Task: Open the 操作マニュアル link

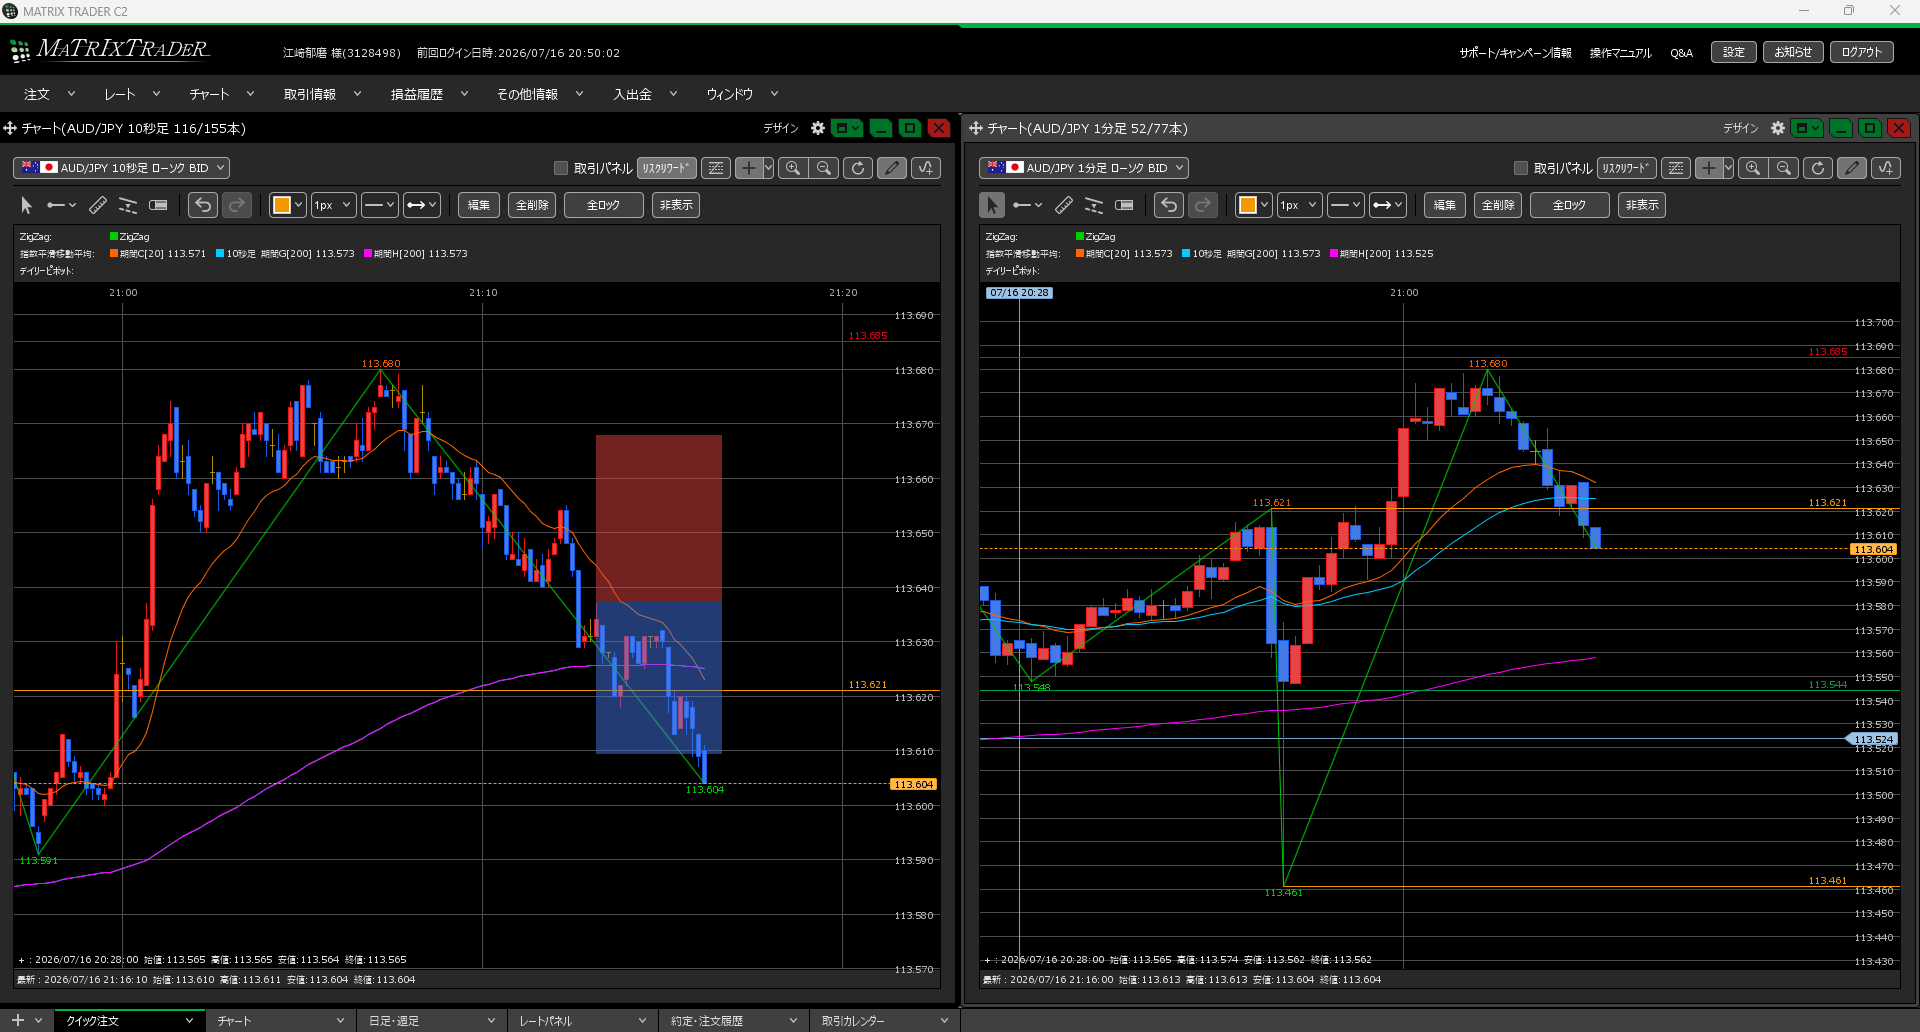Action: (1621, 53)
